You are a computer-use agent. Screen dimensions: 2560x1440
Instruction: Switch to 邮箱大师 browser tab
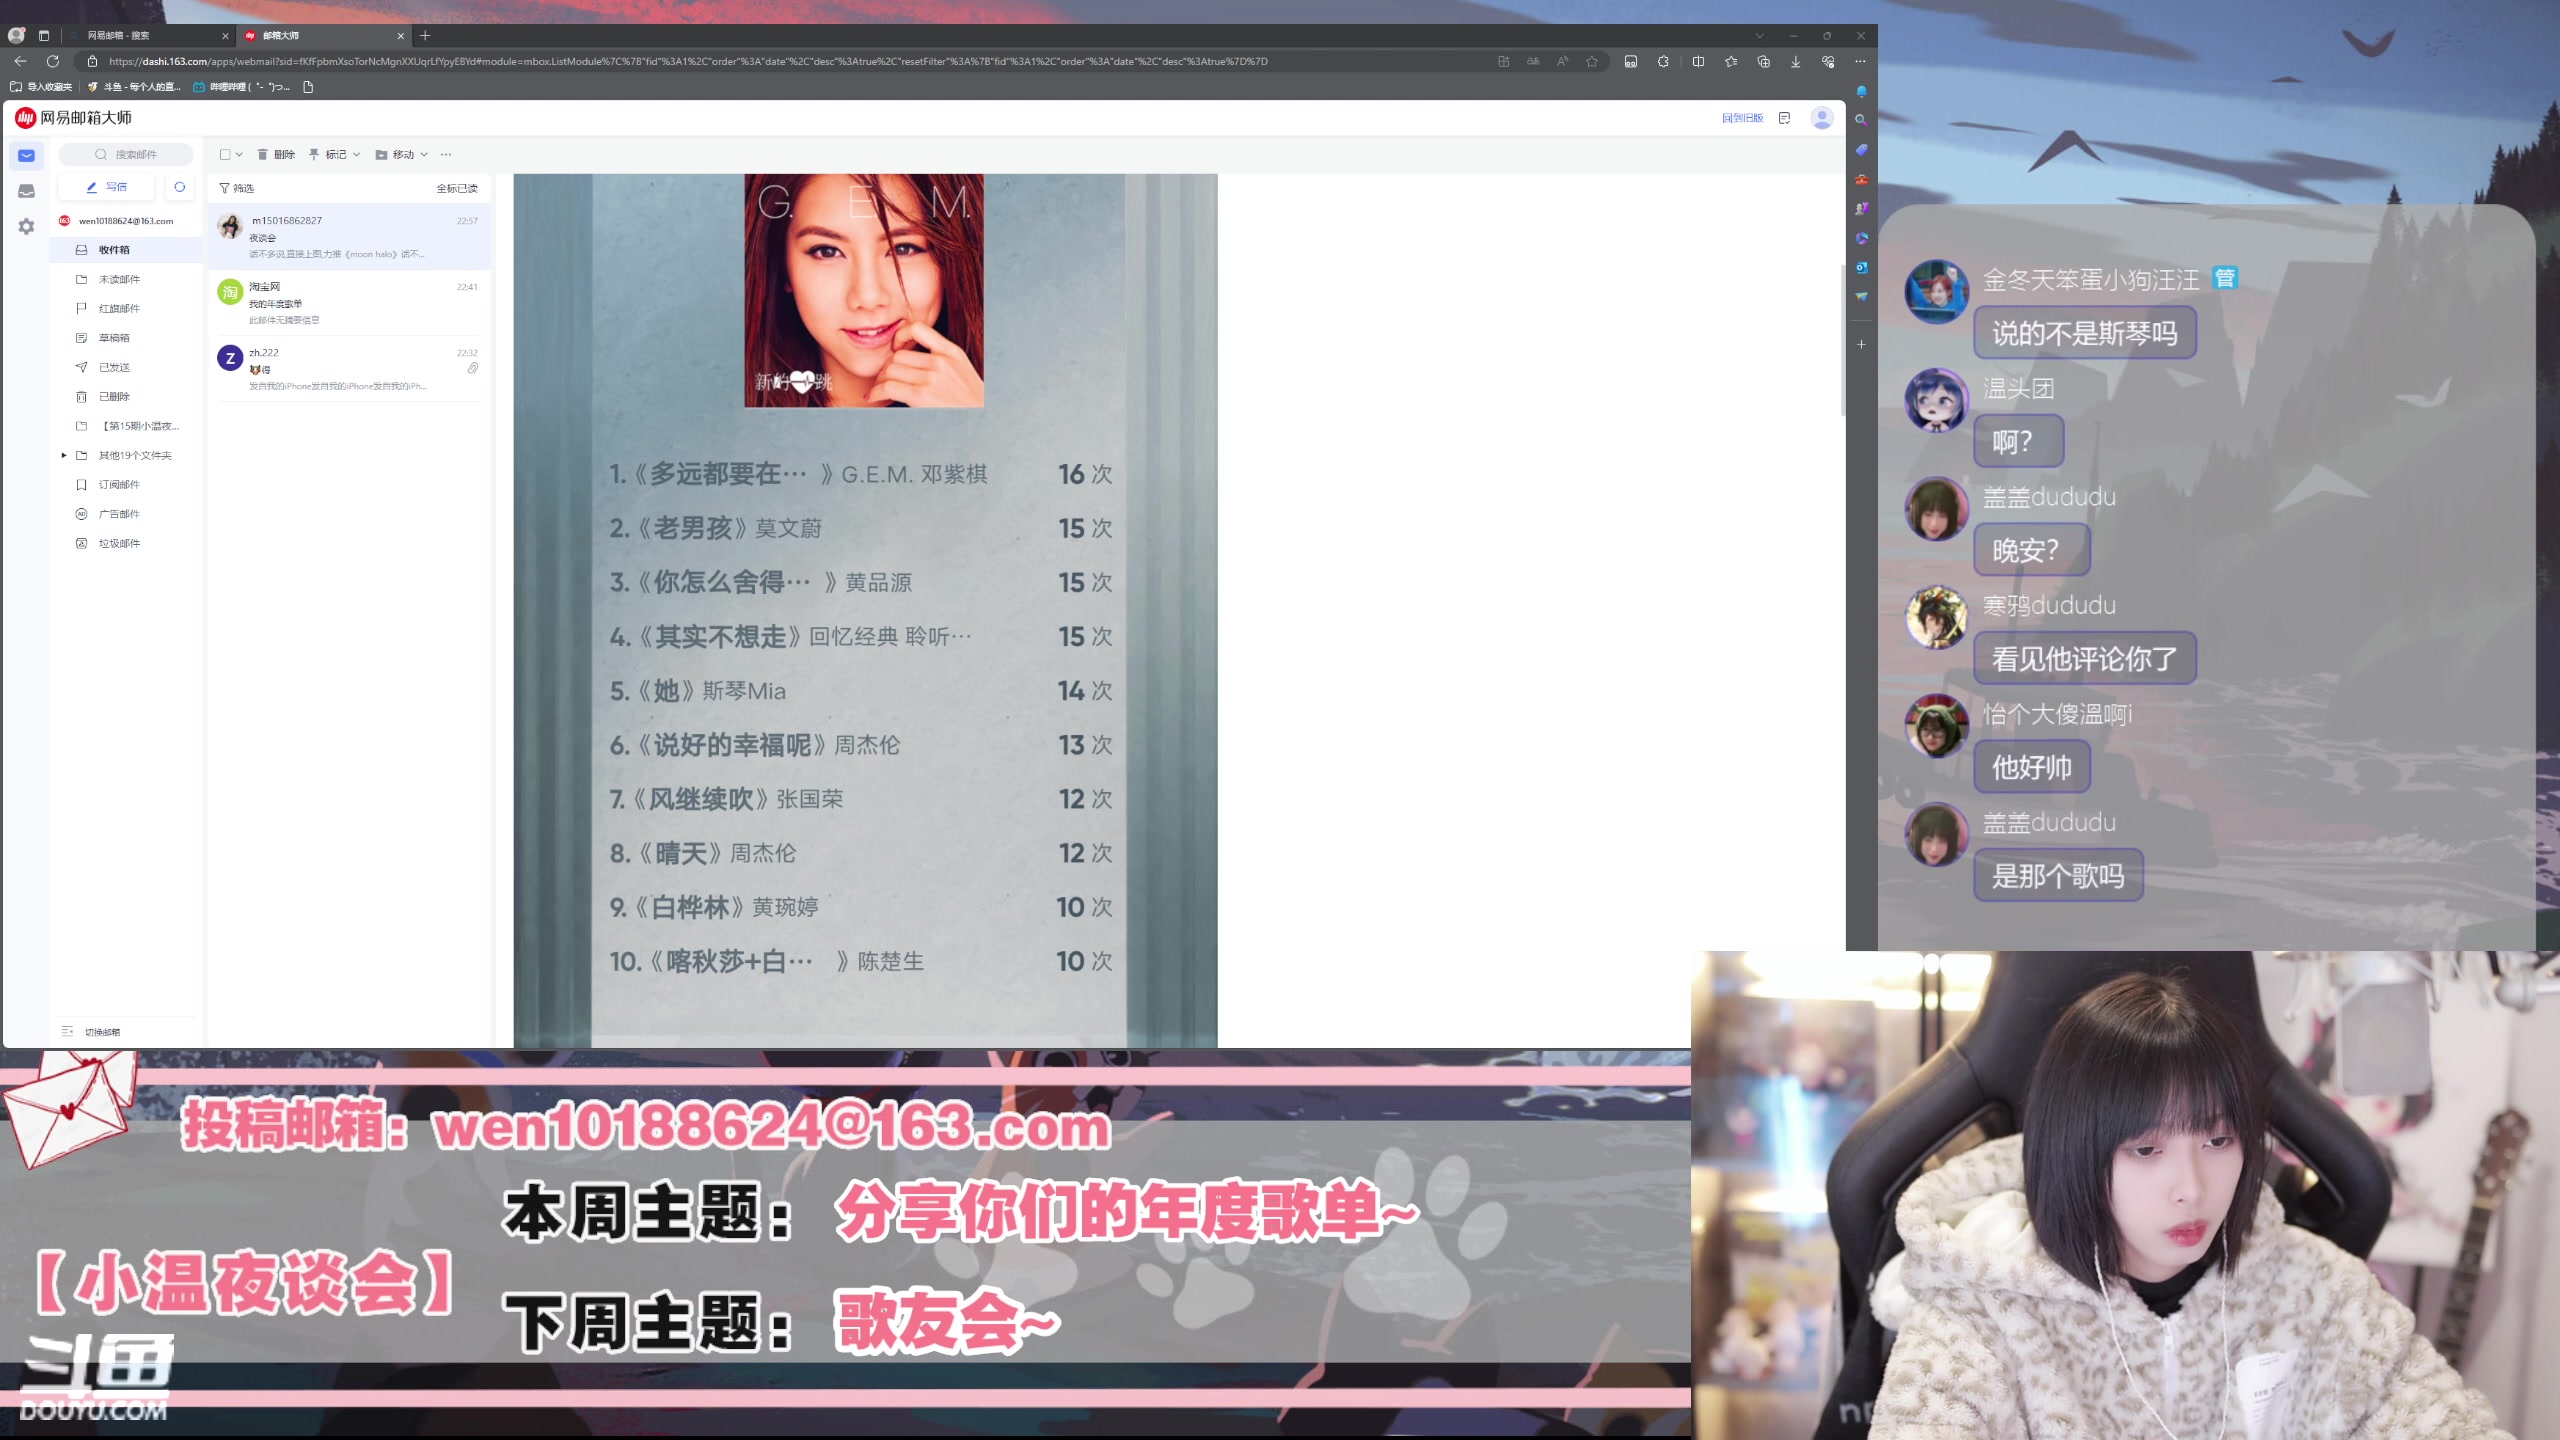point(322,35)
